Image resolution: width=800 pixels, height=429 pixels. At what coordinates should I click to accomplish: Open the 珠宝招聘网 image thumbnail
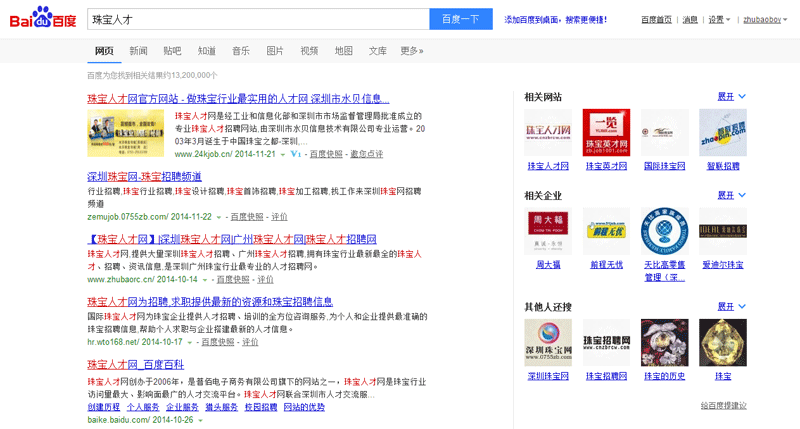pos(606,342)
